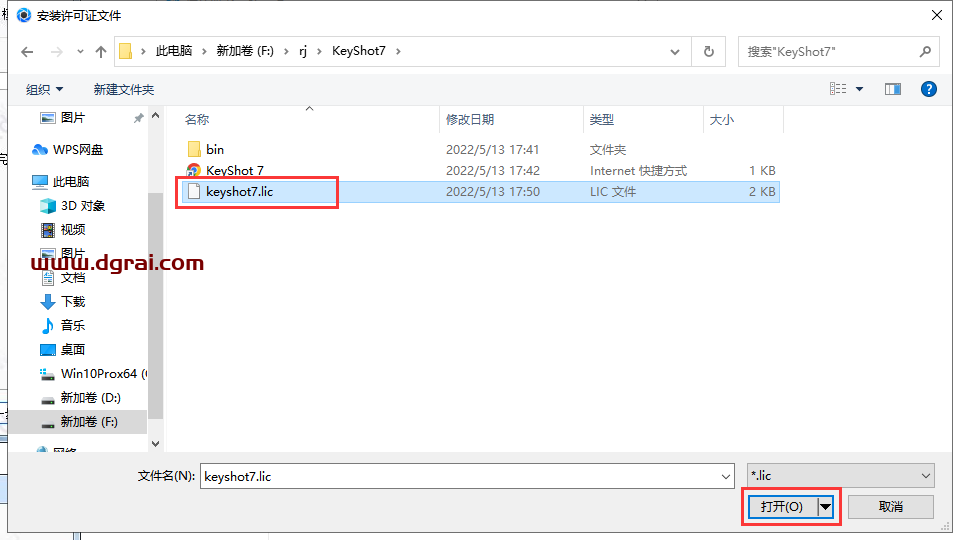
Task: Open 下载 folder in sidebar
Action: pyautogui.click(x=73, y=302)
